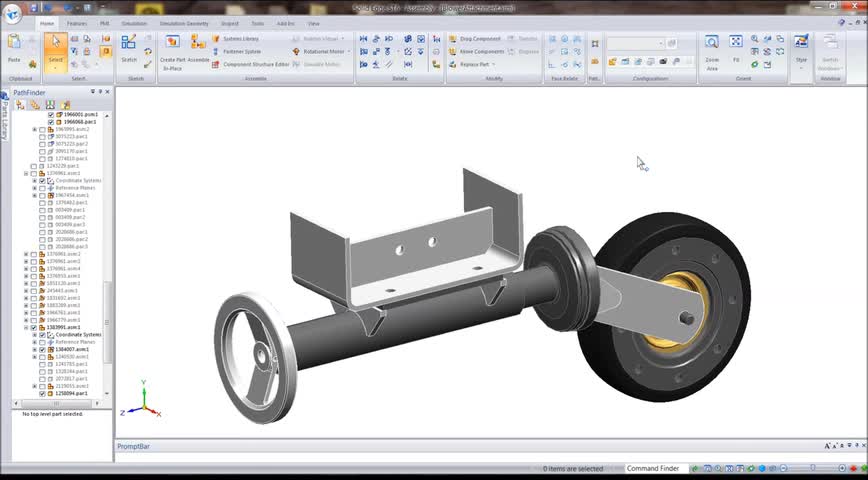Toggle checkbox for 1383991.asm:1
The width and height of the screenshot is (868, 480).
coord(34,328)
